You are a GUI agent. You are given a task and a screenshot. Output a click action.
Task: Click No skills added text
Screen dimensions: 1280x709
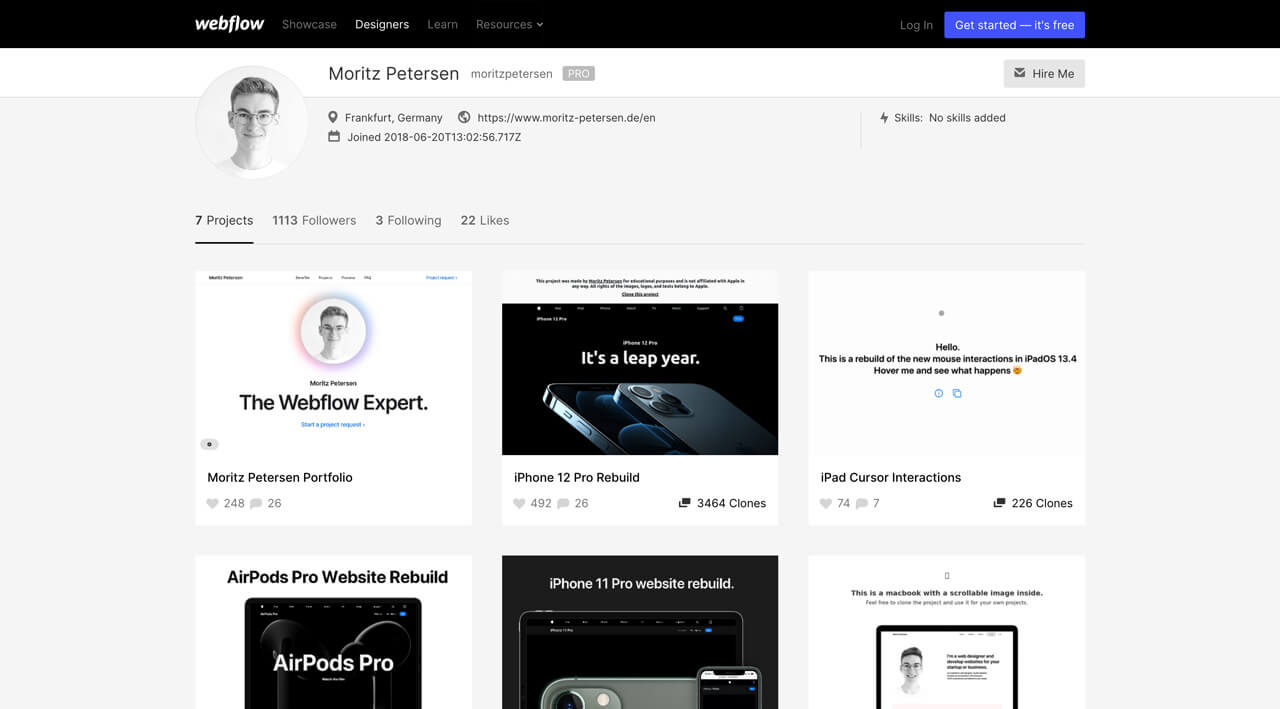click(x=967, y=117)
